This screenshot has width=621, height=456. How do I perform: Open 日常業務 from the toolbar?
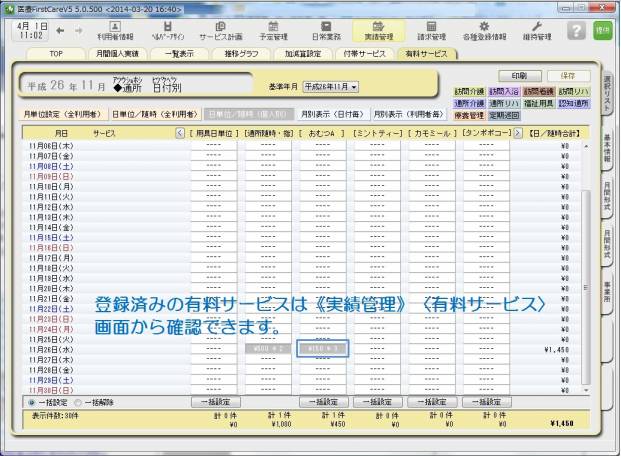click(x=326, y=31)
